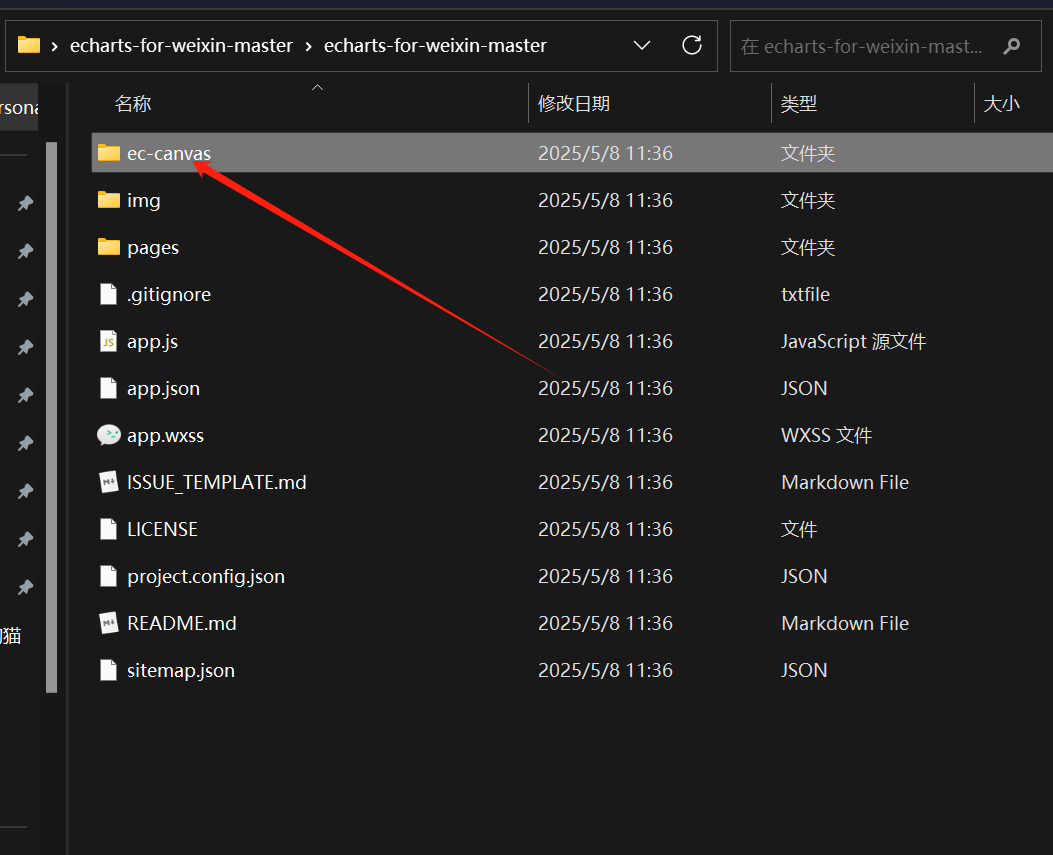Select the img folder name

pyautogui.click(x=144, y=200)
